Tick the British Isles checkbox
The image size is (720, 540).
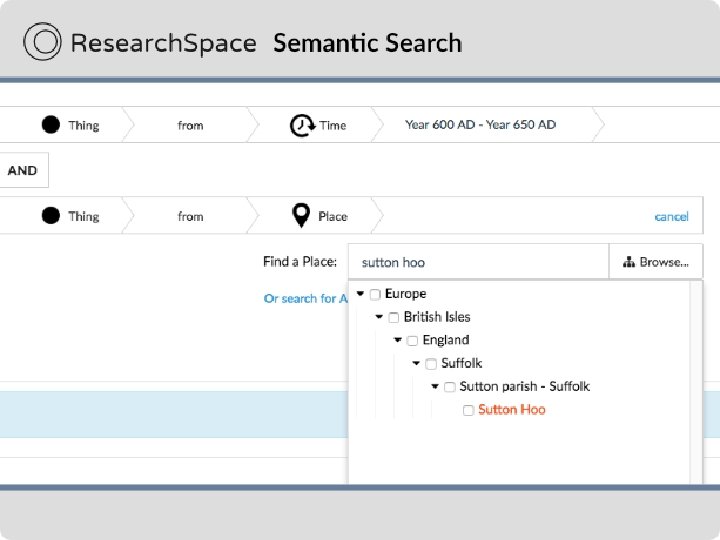coord(394,317)
